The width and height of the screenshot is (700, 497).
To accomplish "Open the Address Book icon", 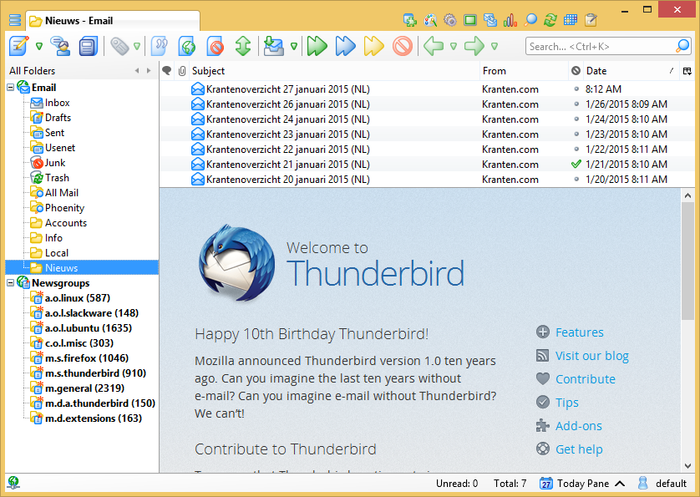I will pos(88,46).
